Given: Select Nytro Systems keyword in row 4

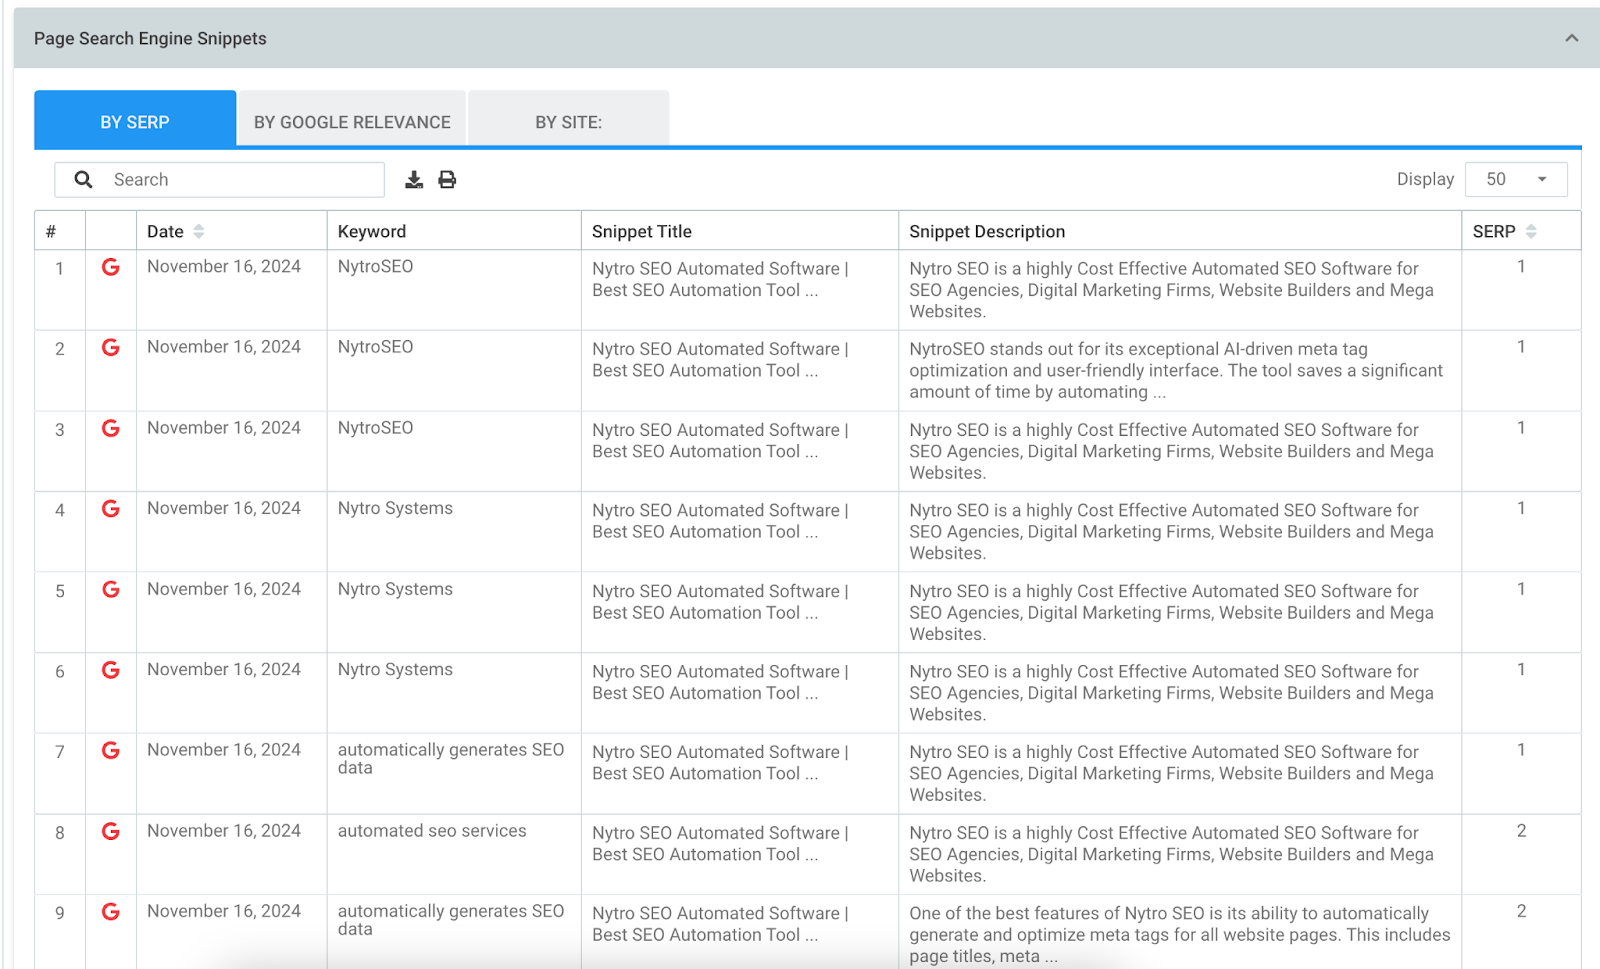Looking at the screenshot, I should (x=395, y=508).
